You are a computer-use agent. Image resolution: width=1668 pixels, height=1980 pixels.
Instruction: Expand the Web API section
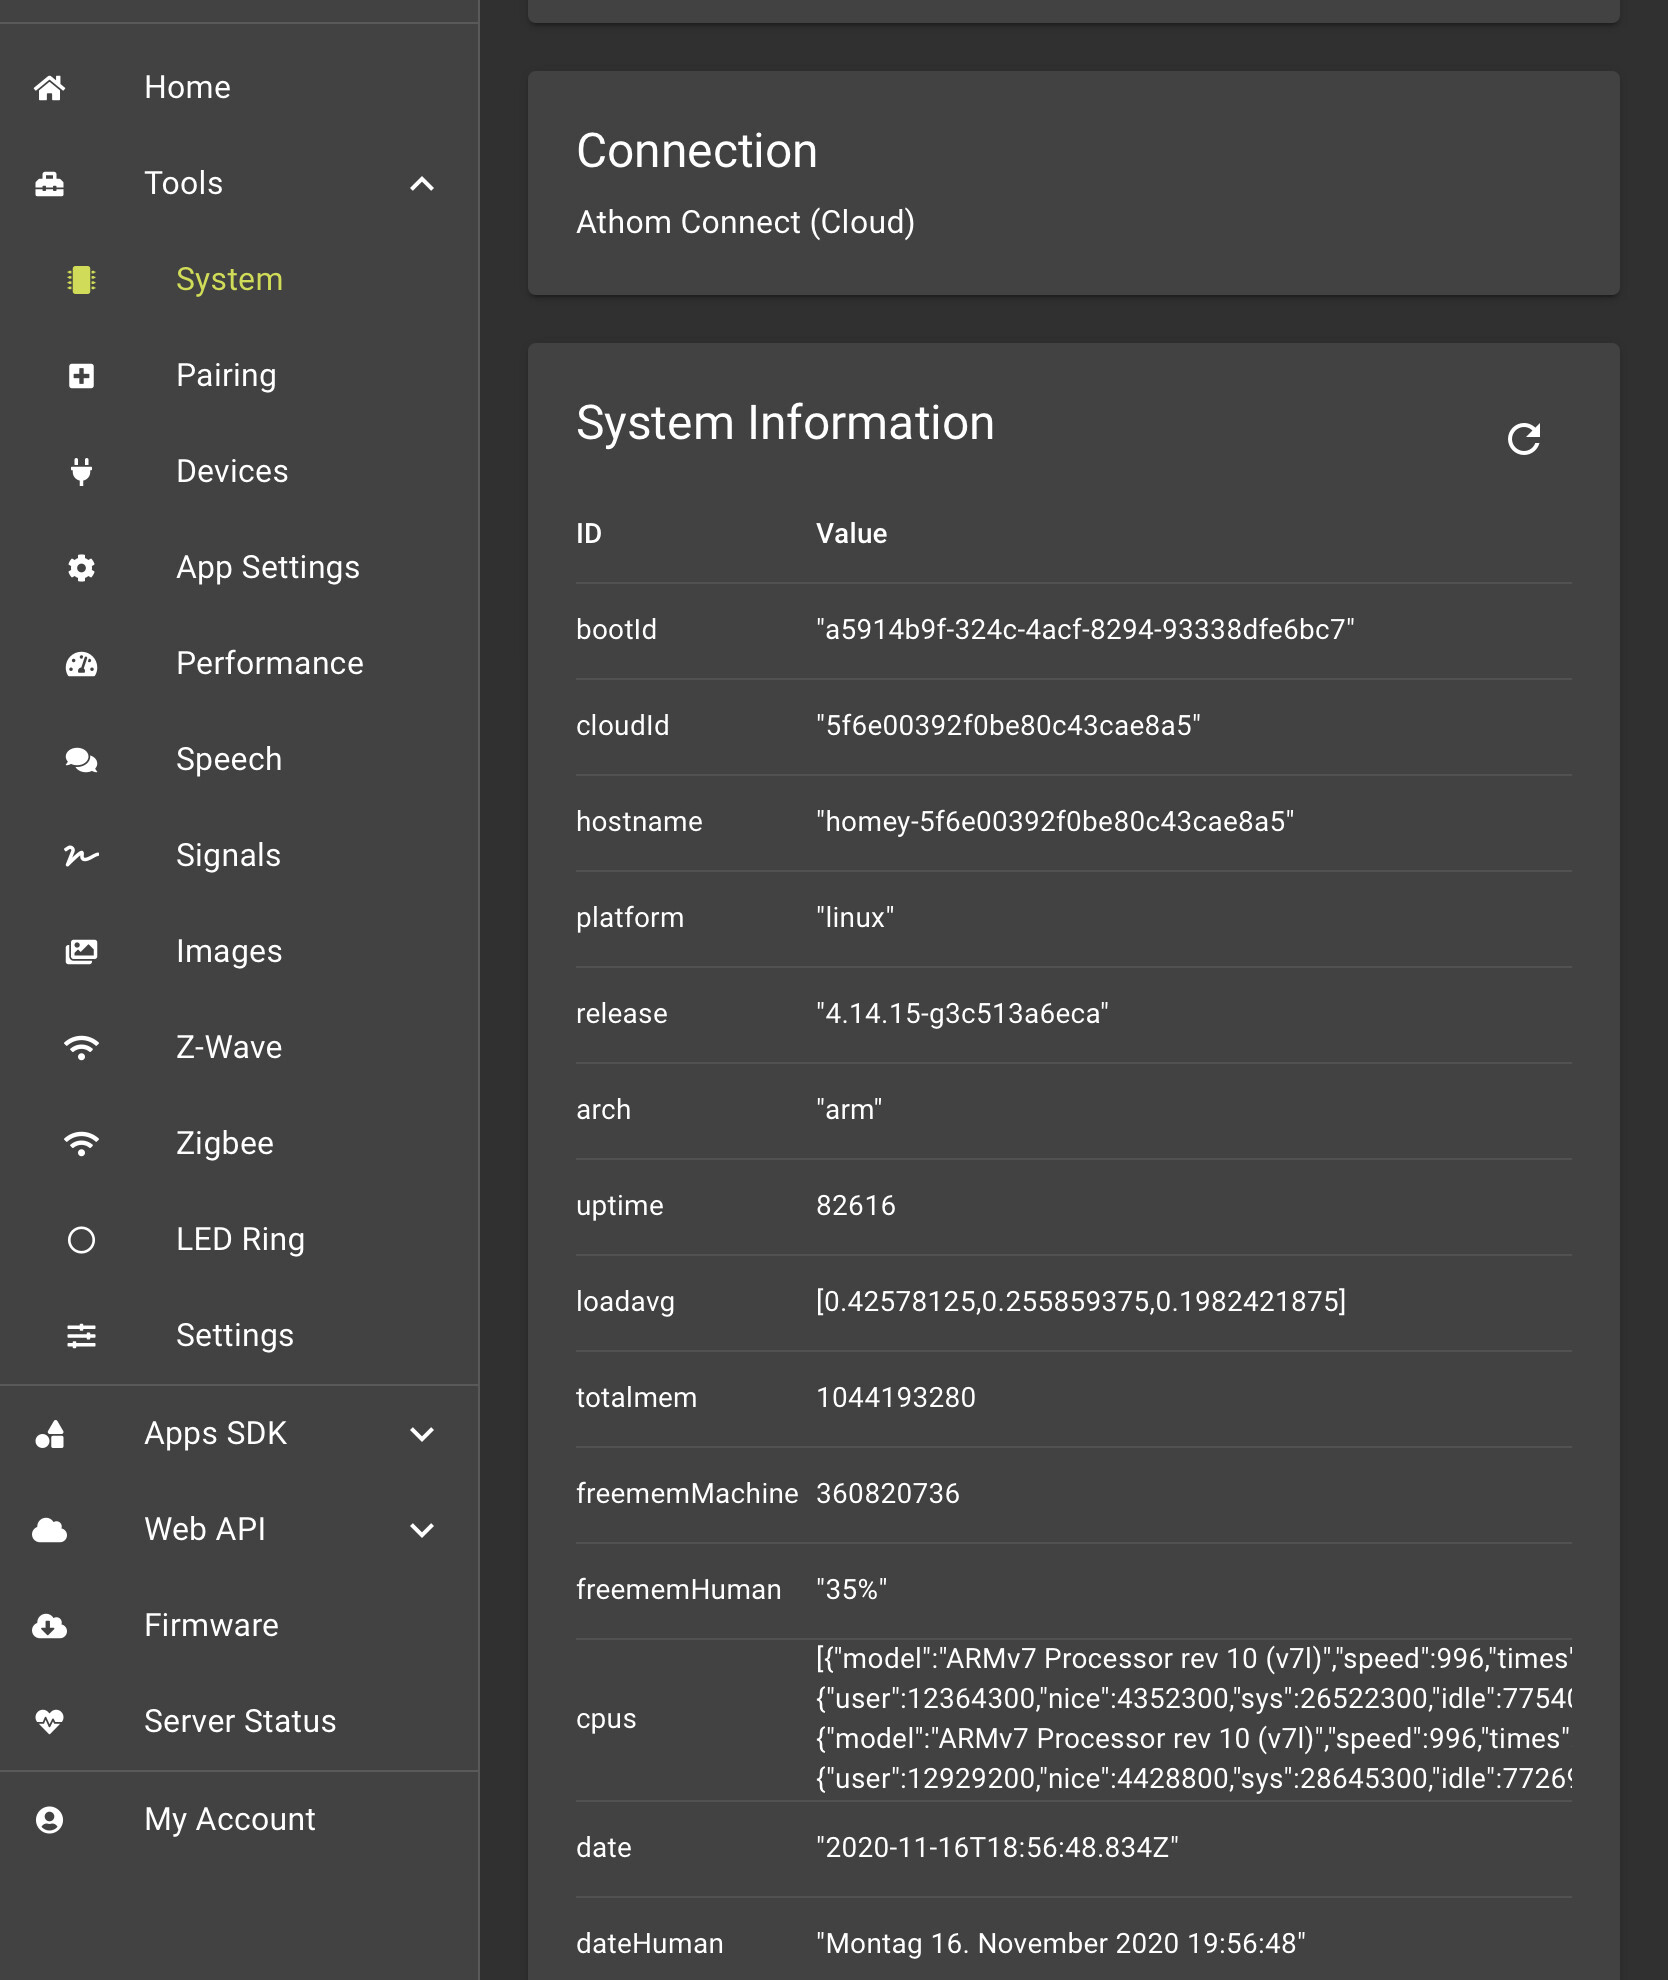pos(422,1530)
